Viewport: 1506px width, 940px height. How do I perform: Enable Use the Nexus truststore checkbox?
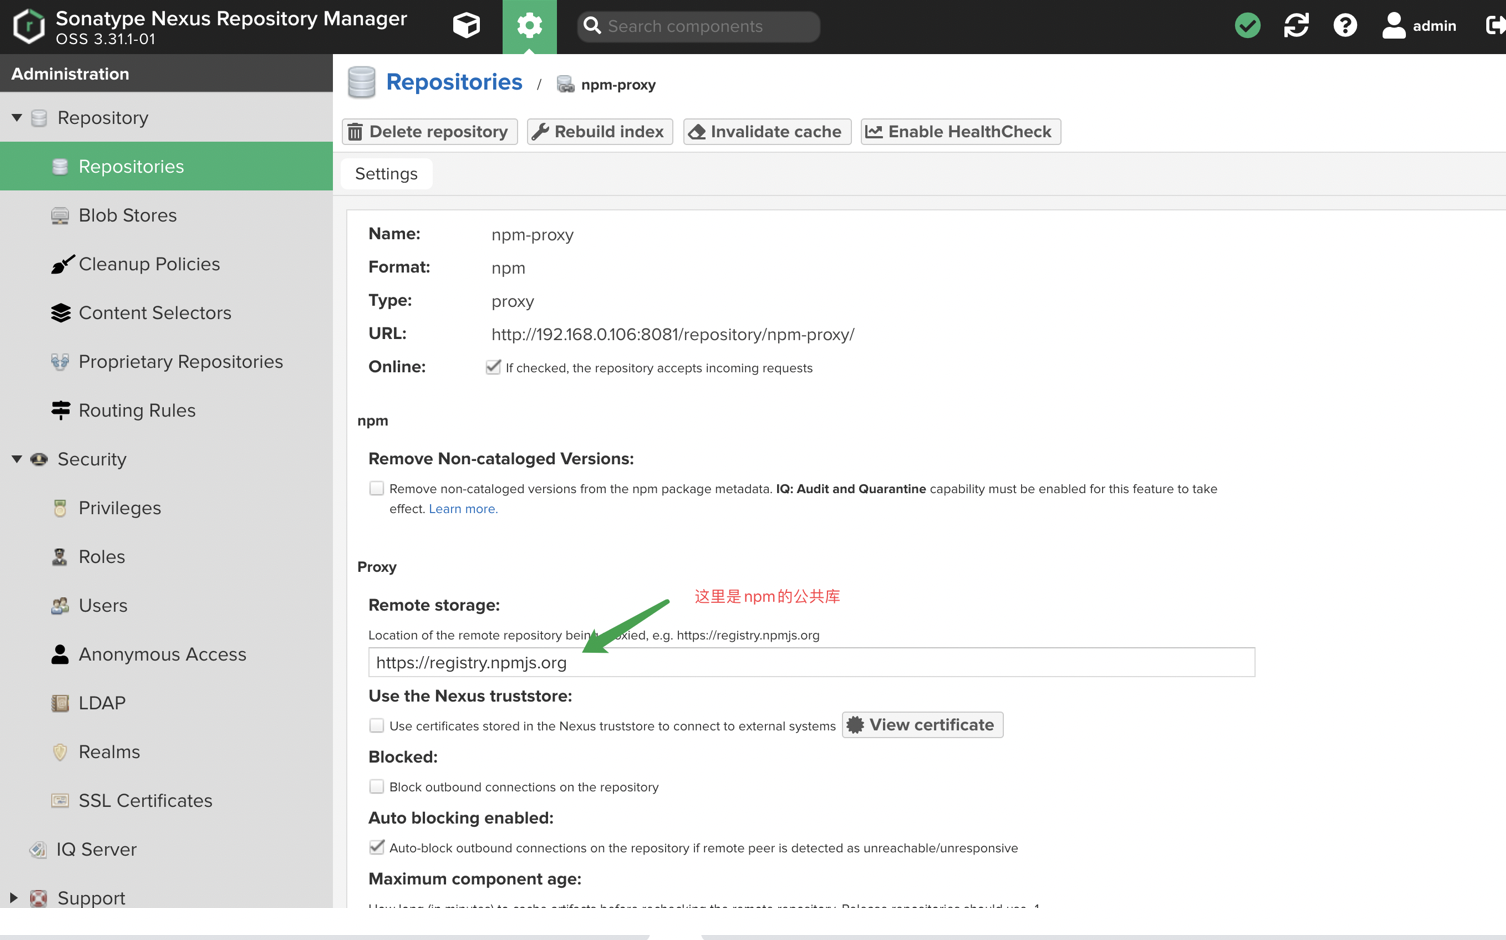point(376,725)
